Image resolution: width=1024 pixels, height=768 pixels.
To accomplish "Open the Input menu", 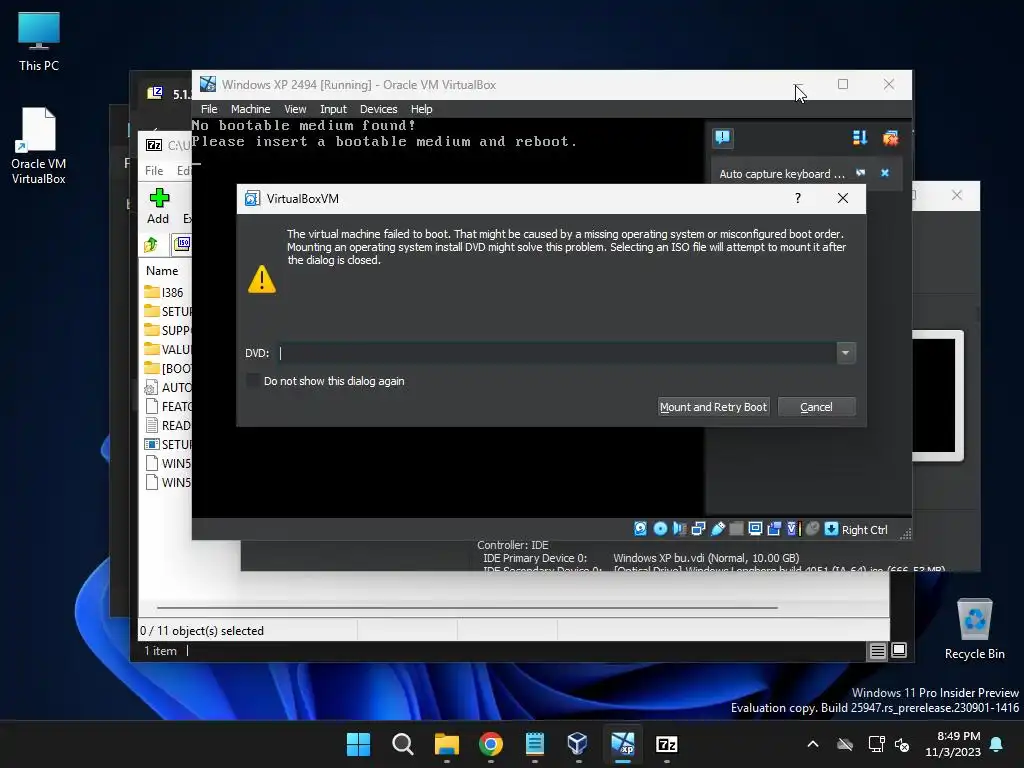I will tap(333, 109).
